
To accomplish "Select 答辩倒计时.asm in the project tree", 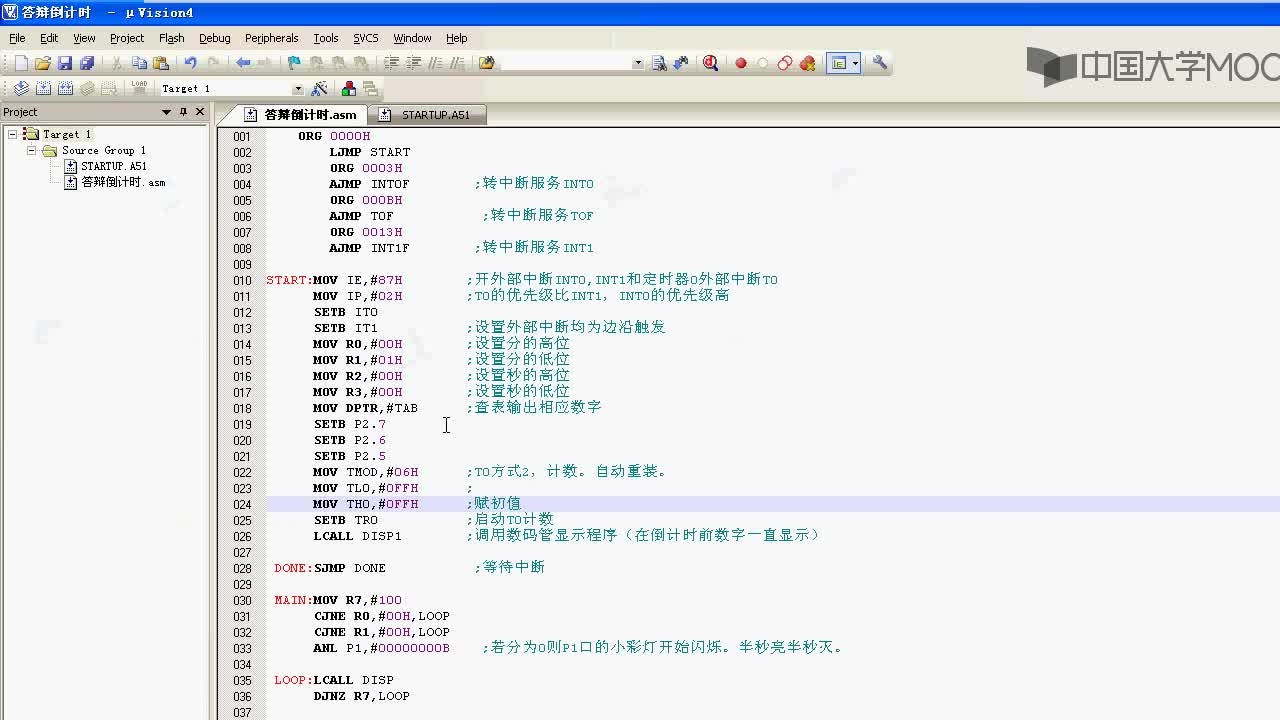I will (123, 182).
